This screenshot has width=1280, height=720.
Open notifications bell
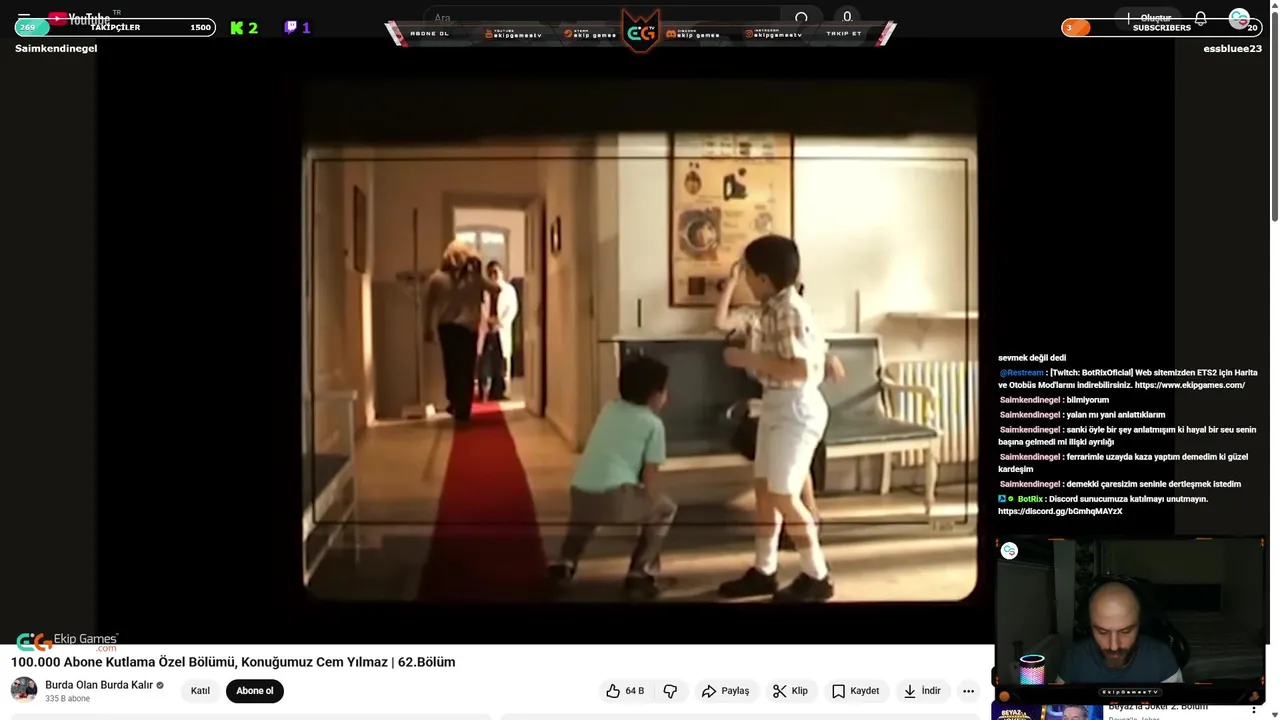tap(1200, 18)
